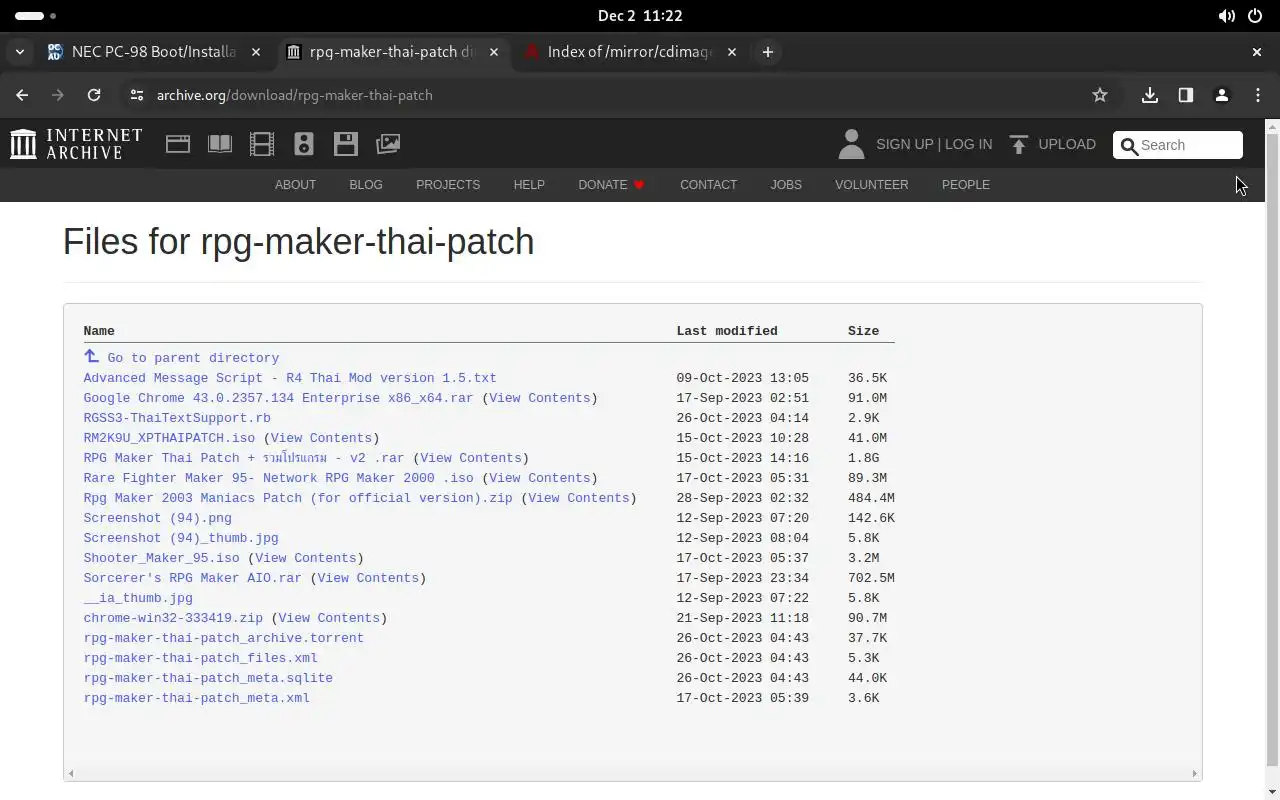The width and height of the screenshot is (1280, 800).
Task: Download RM2K9U_XPTHAIPATCH.iso
Action: pos(169,438)
